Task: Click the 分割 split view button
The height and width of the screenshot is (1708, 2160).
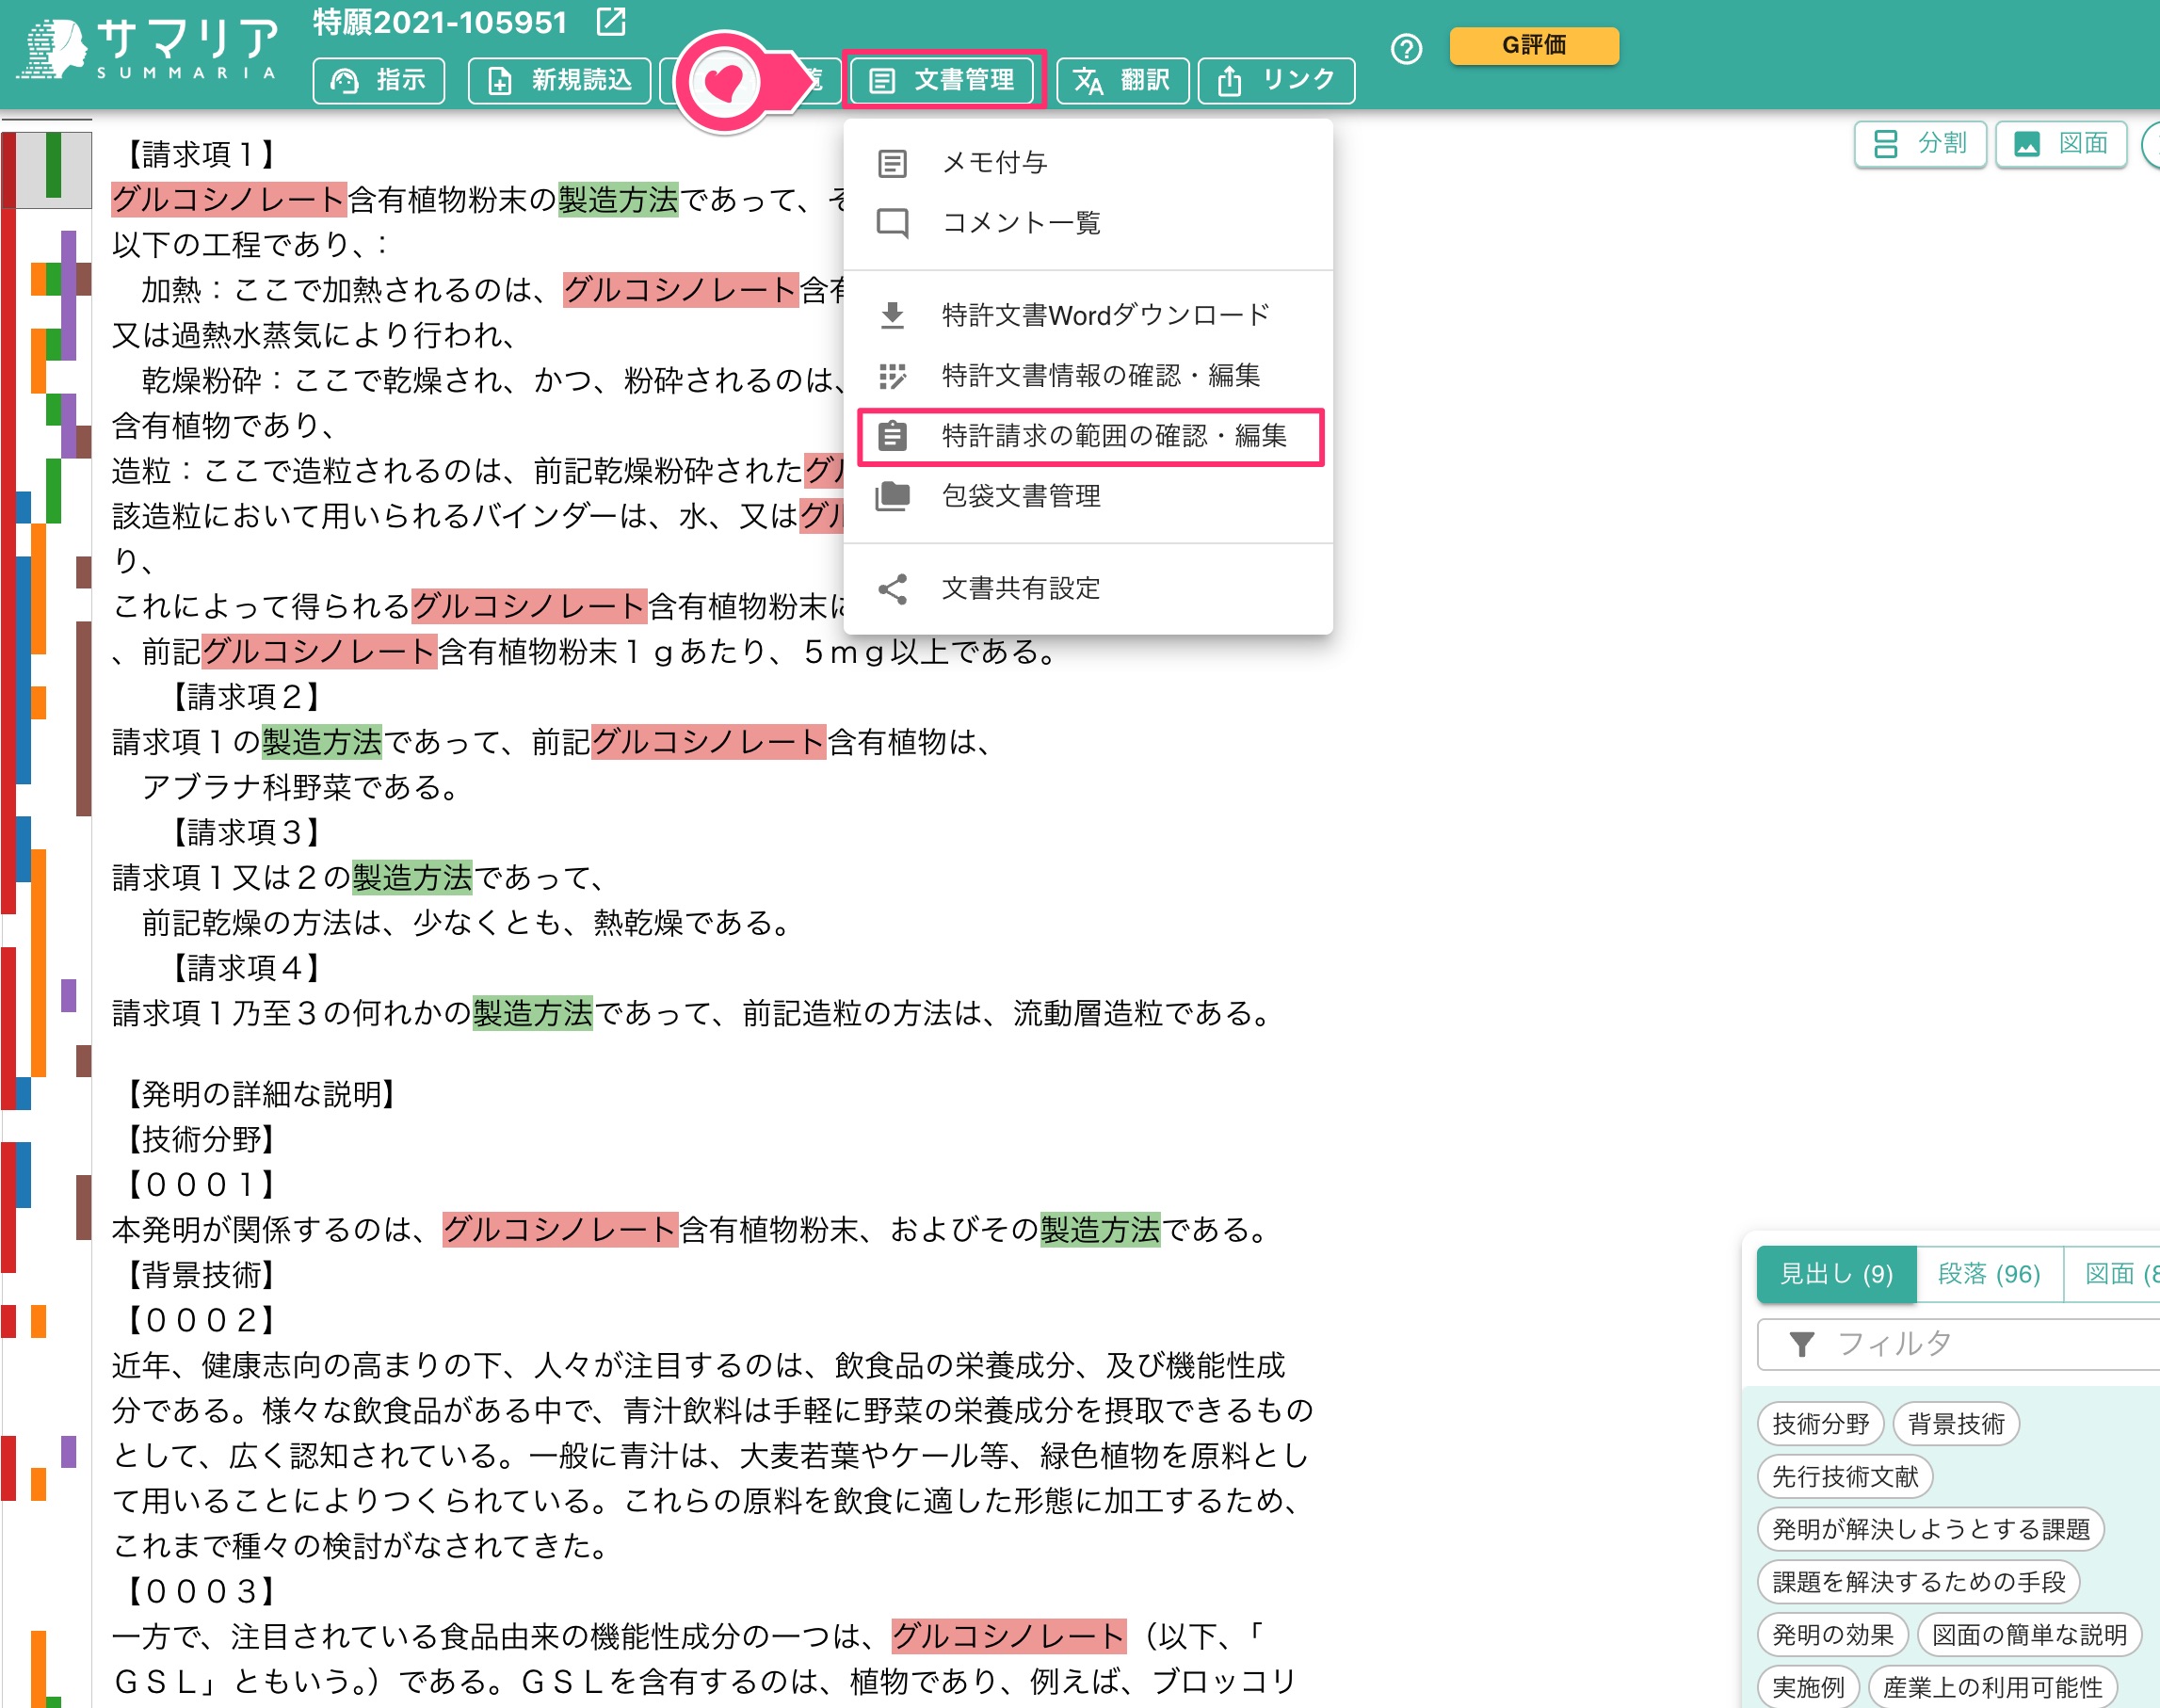Action: (x=1920, y=144)
